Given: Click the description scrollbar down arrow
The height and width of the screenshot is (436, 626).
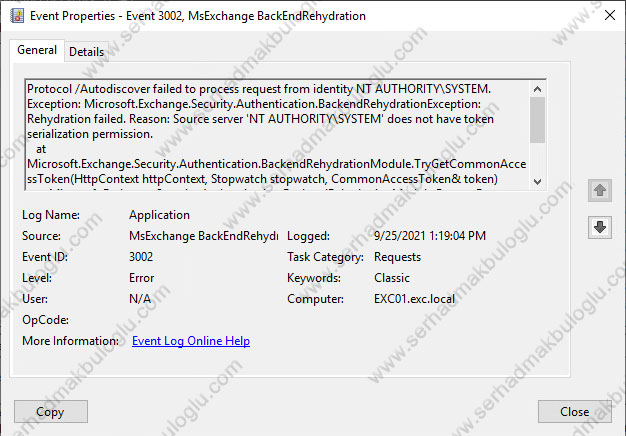Looking at the screenshot, I should click(537, 182).
